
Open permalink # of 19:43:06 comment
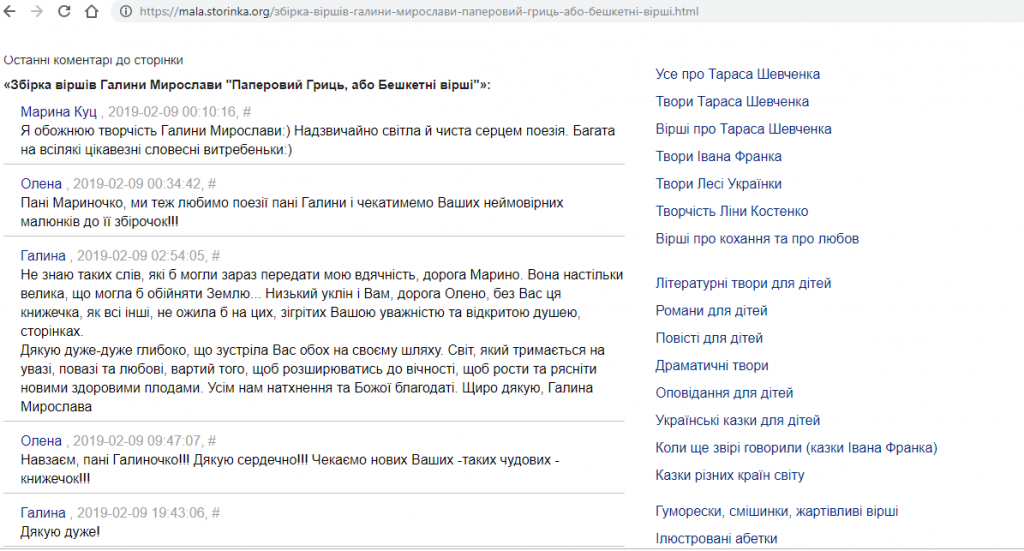coord(216,512)
